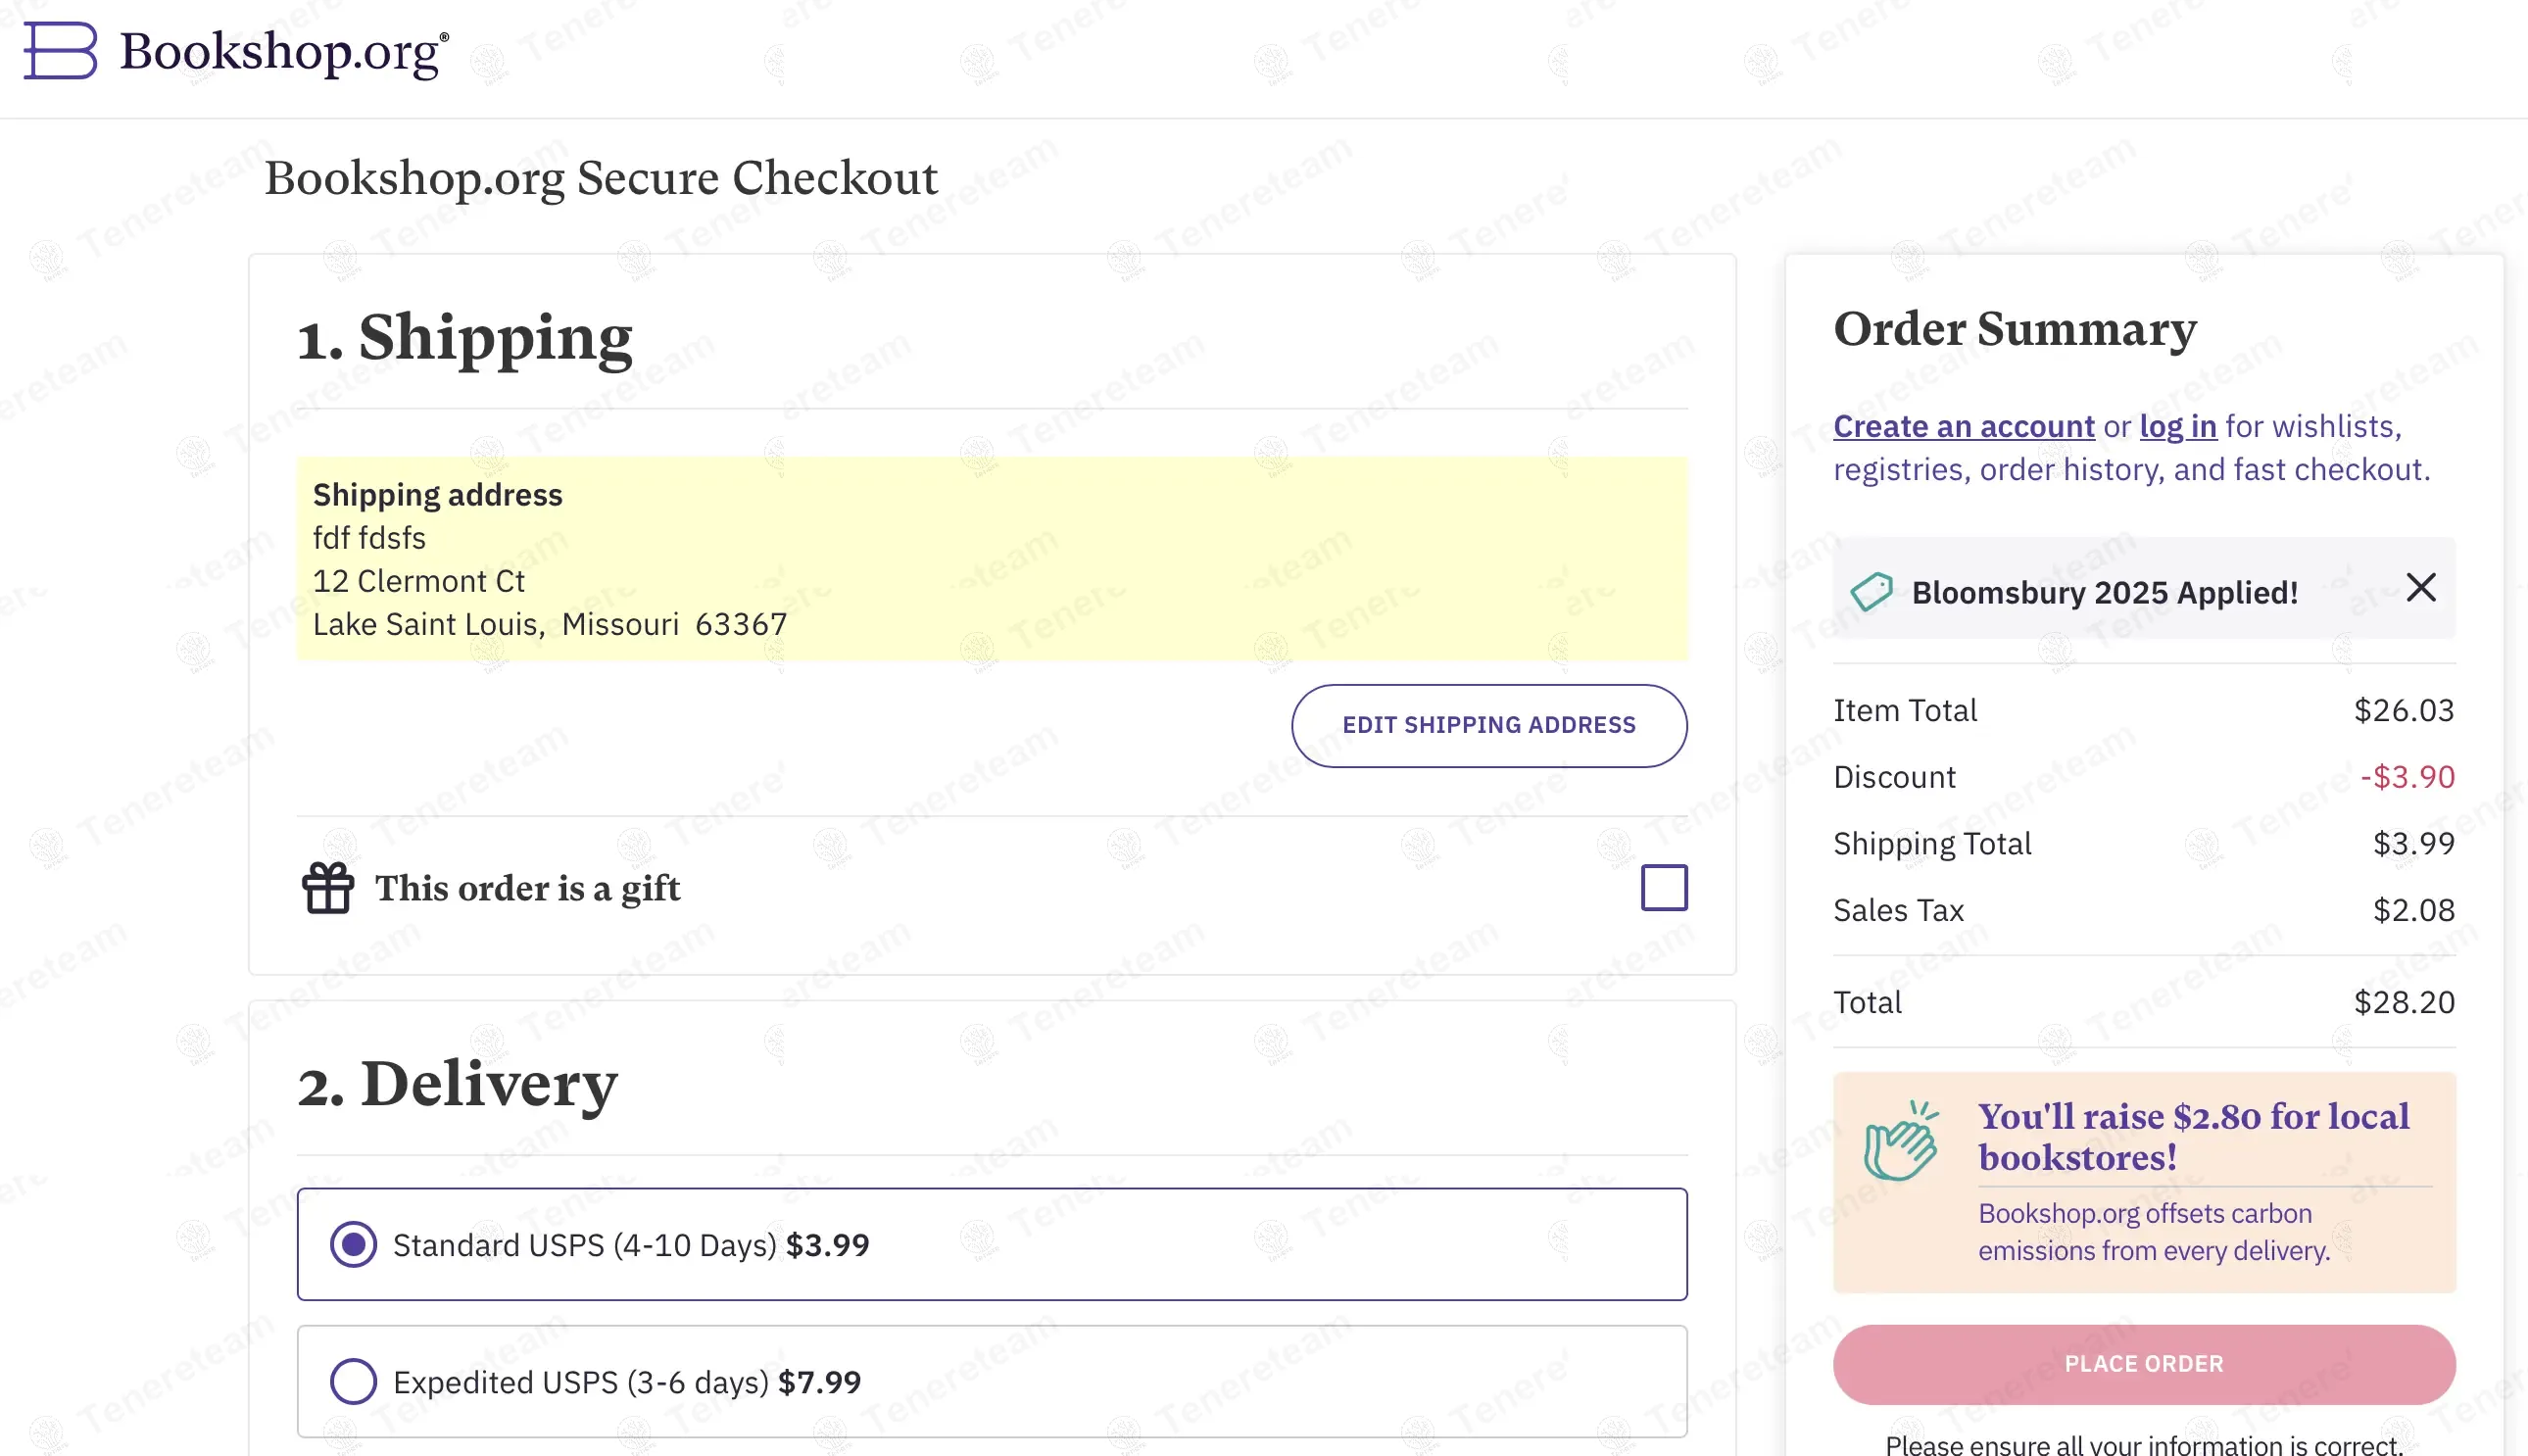The height and width of the screenshot is (1456, 2528).
Task: Click the '1. Shipping' section heading
Action: click(x=465, y=337)
